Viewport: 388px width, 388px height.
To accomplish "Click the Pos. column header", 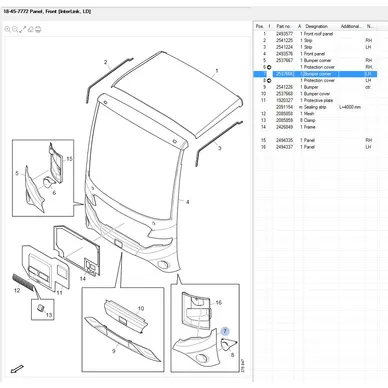I will click(x=260, y=26).
